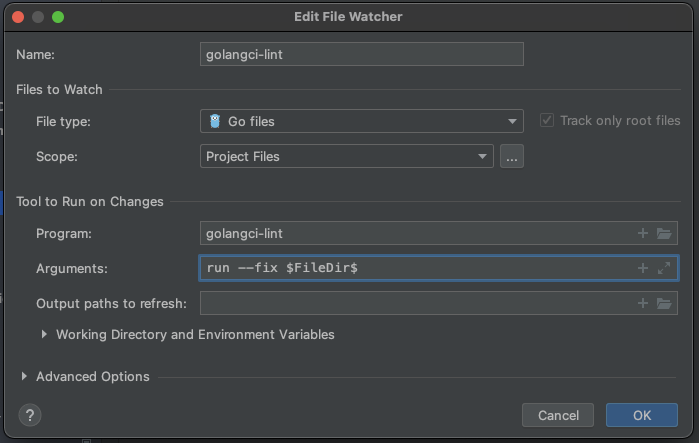This screenshot has height=443, width=699.
Task: Click the Go gopher file type icon
Action: pyautogui.click(x=215, y=121)
